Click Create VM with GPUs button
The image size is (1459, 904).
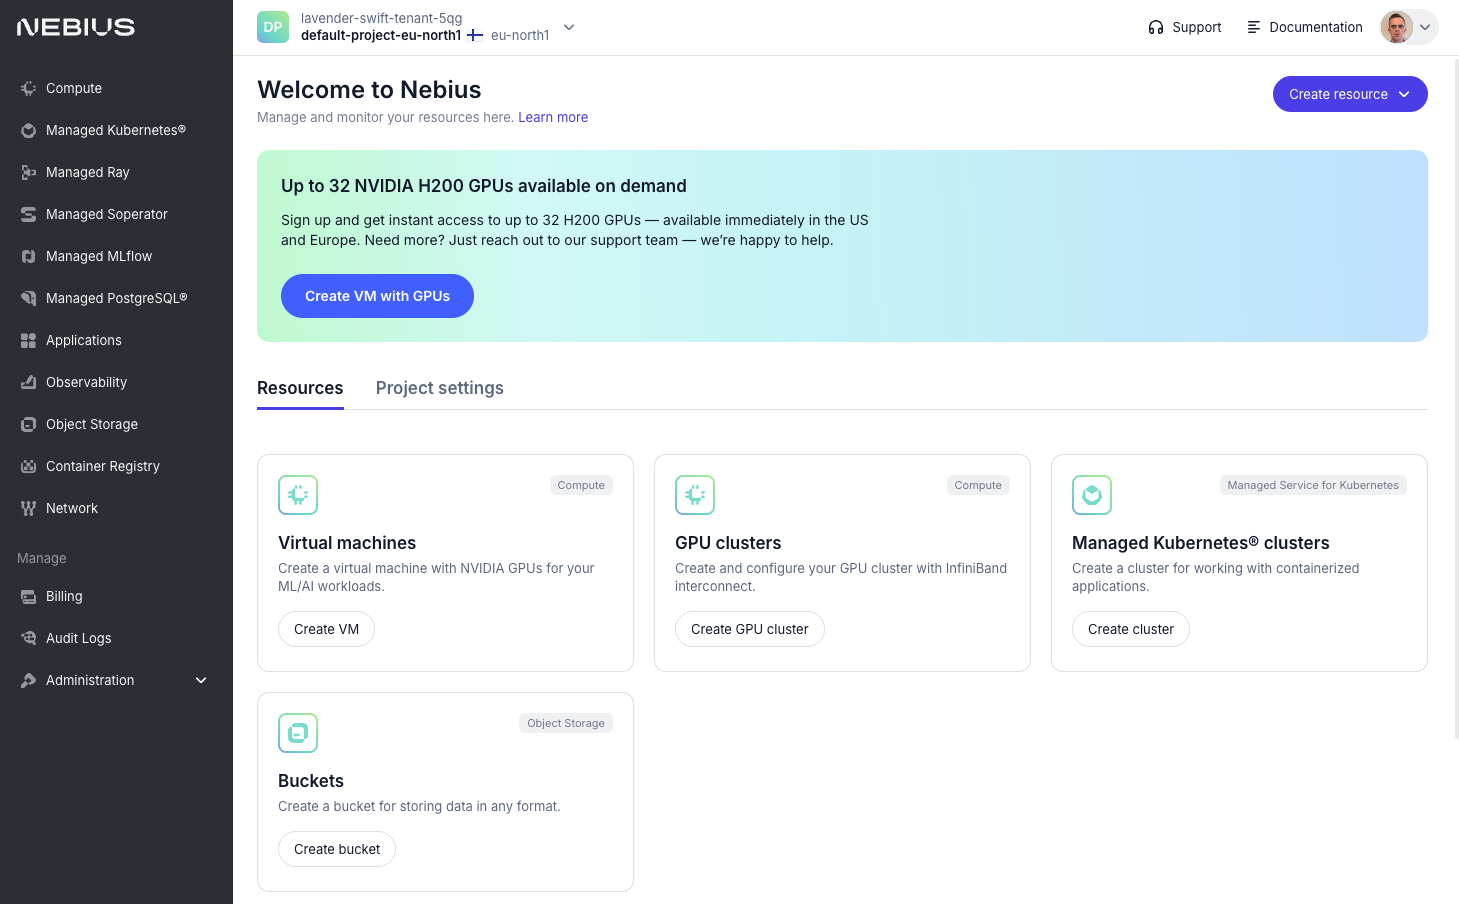click(x=377, y=296)
